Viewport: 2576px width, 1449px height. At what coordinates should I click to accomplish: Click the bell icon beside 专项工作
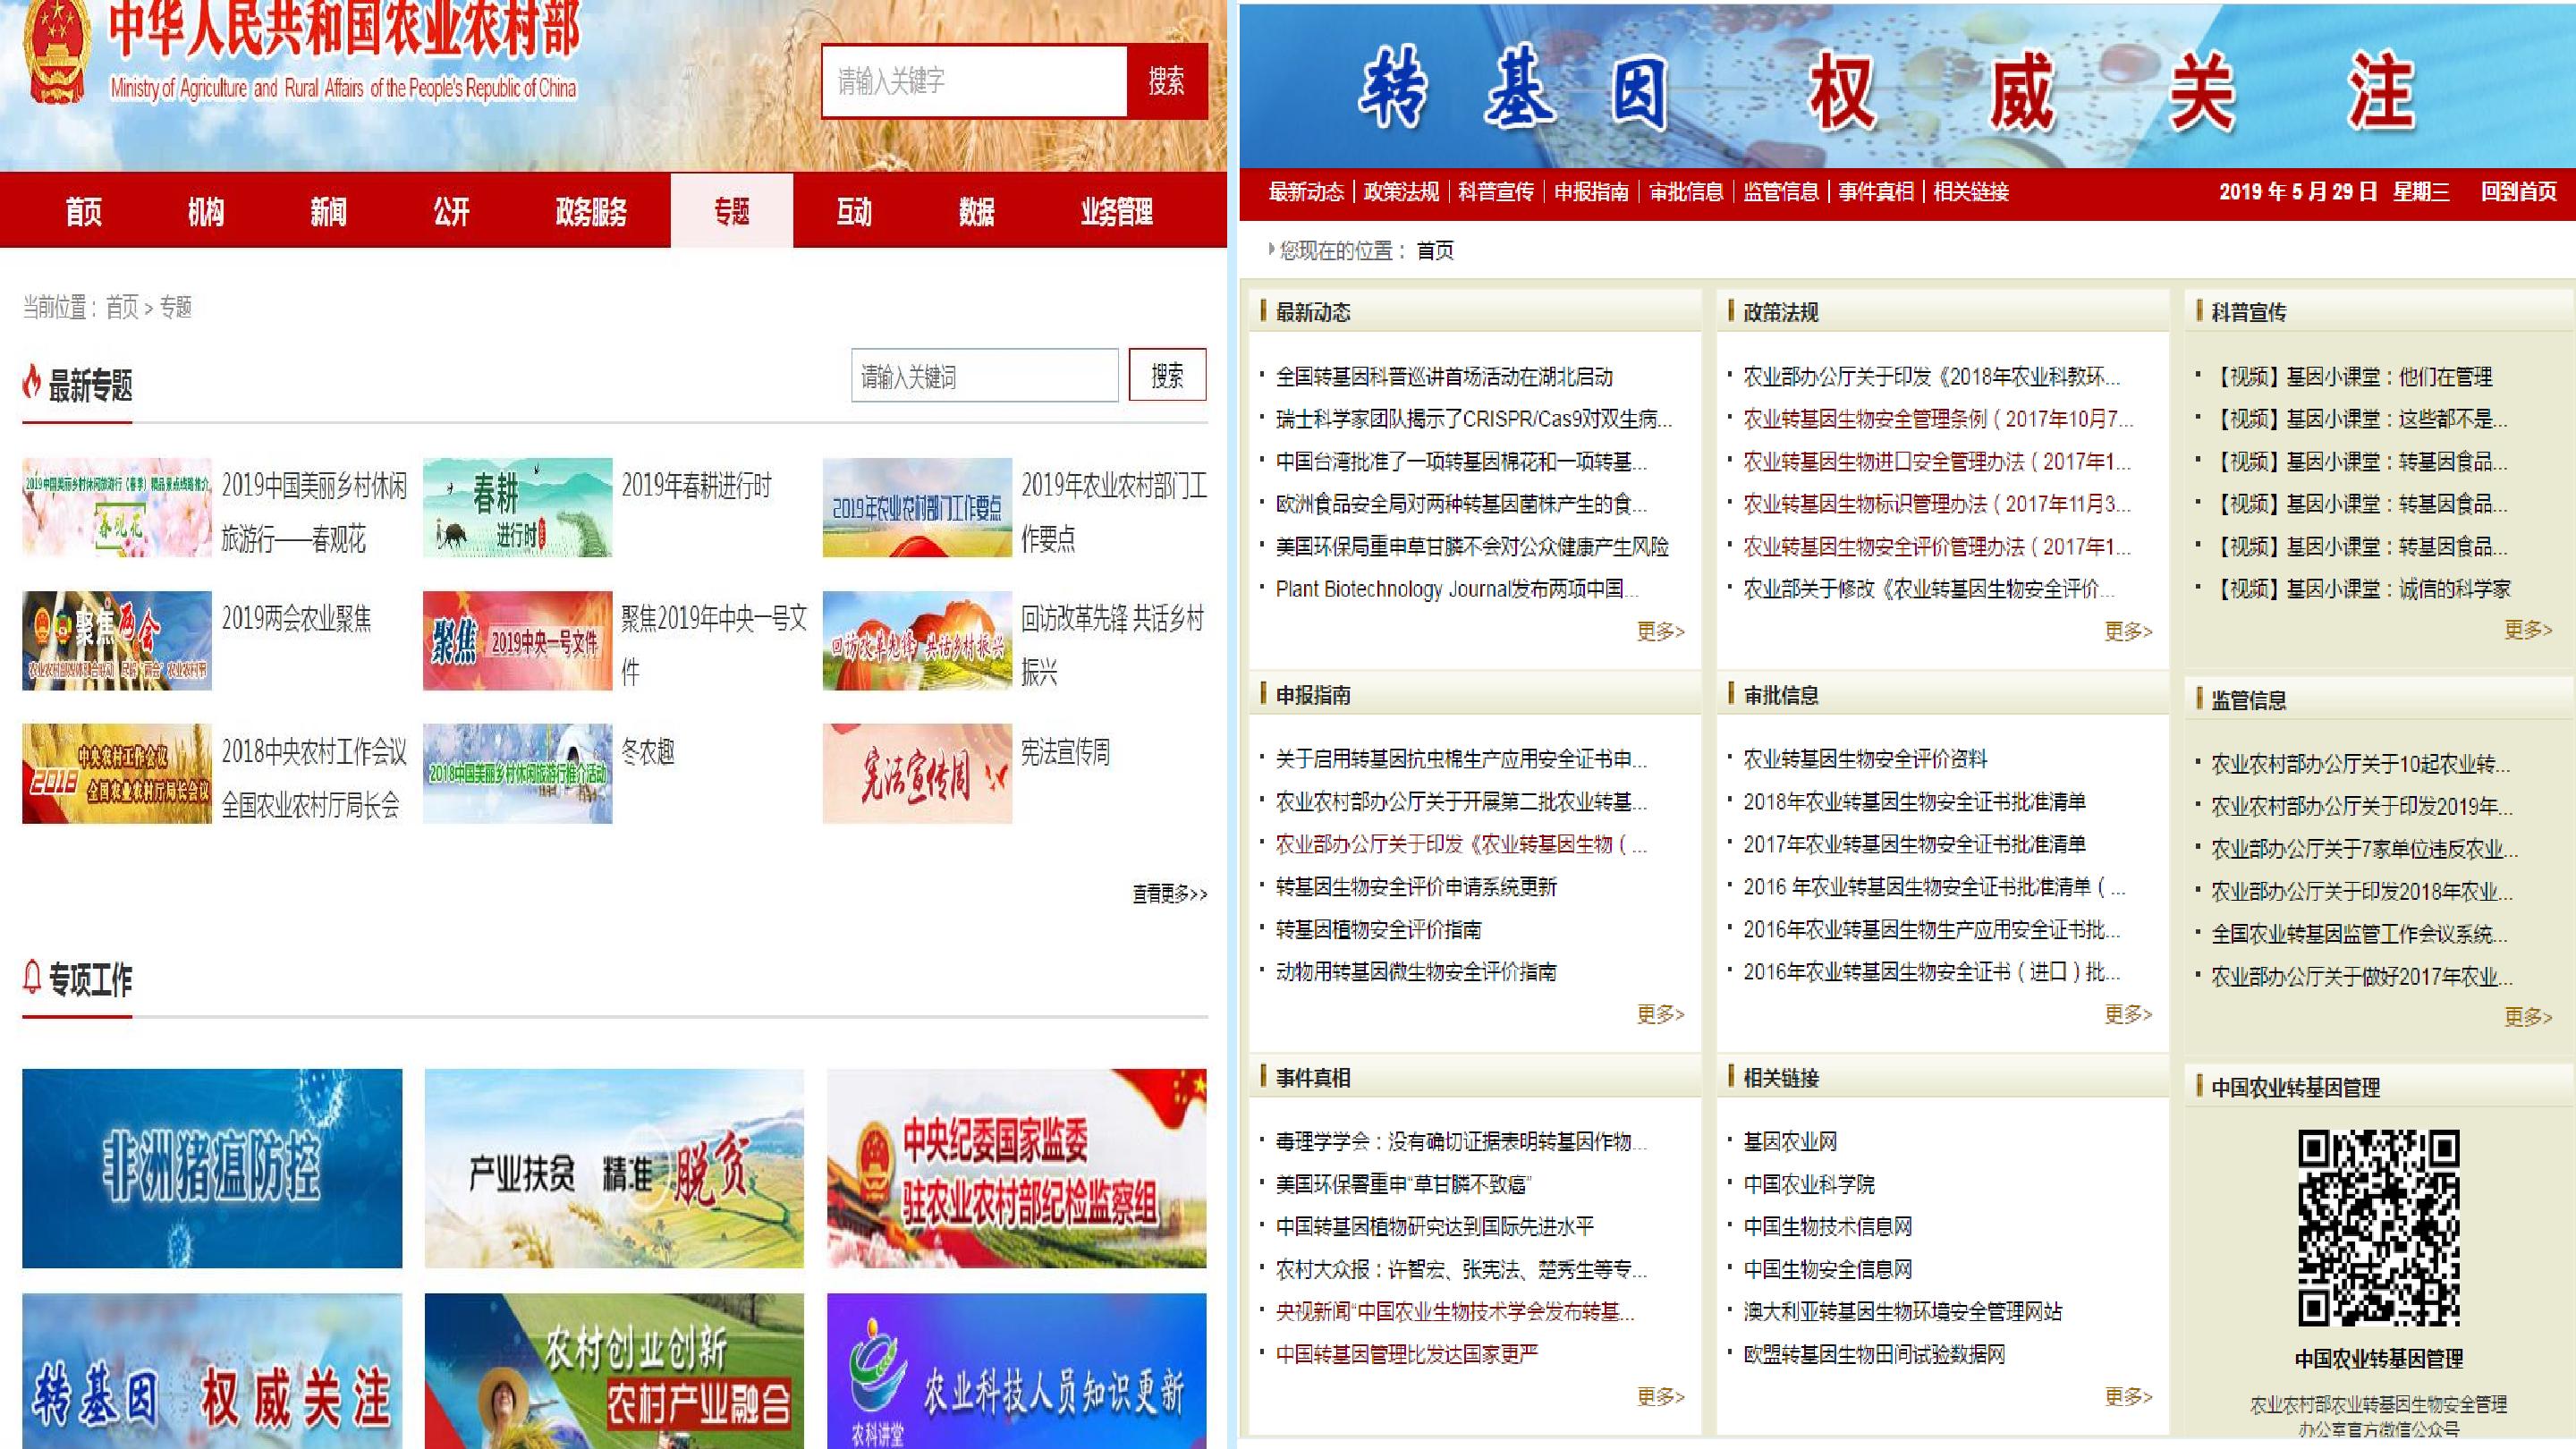[32, 977]
